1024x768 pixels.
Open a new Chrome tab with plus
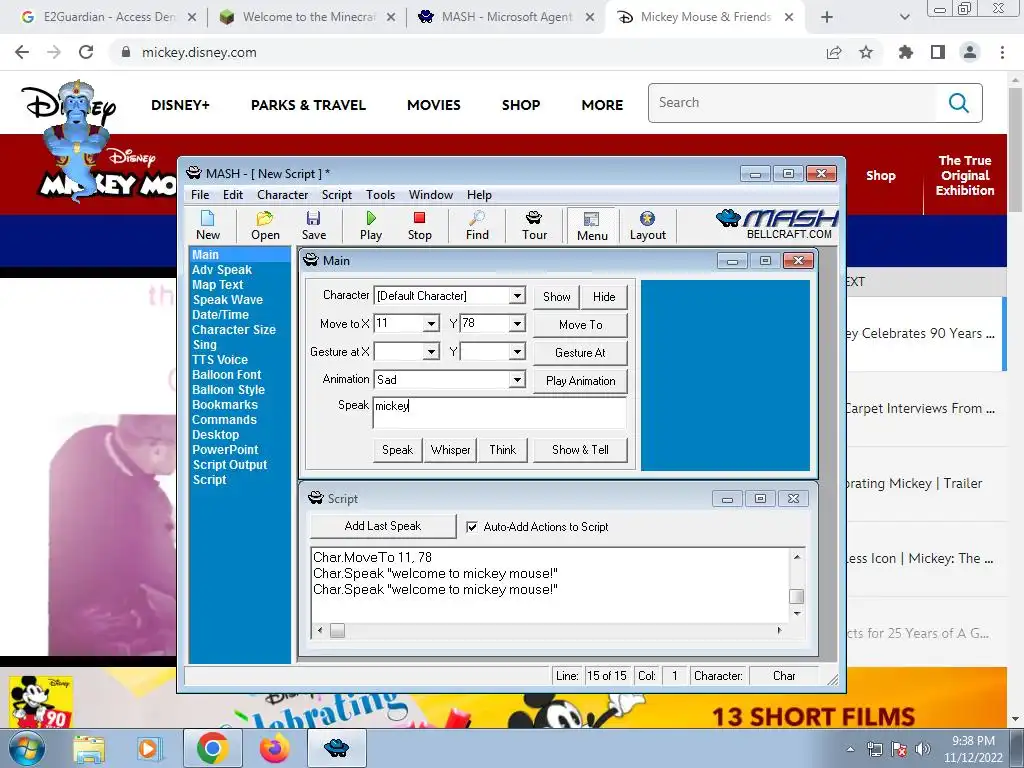[826, 17]
